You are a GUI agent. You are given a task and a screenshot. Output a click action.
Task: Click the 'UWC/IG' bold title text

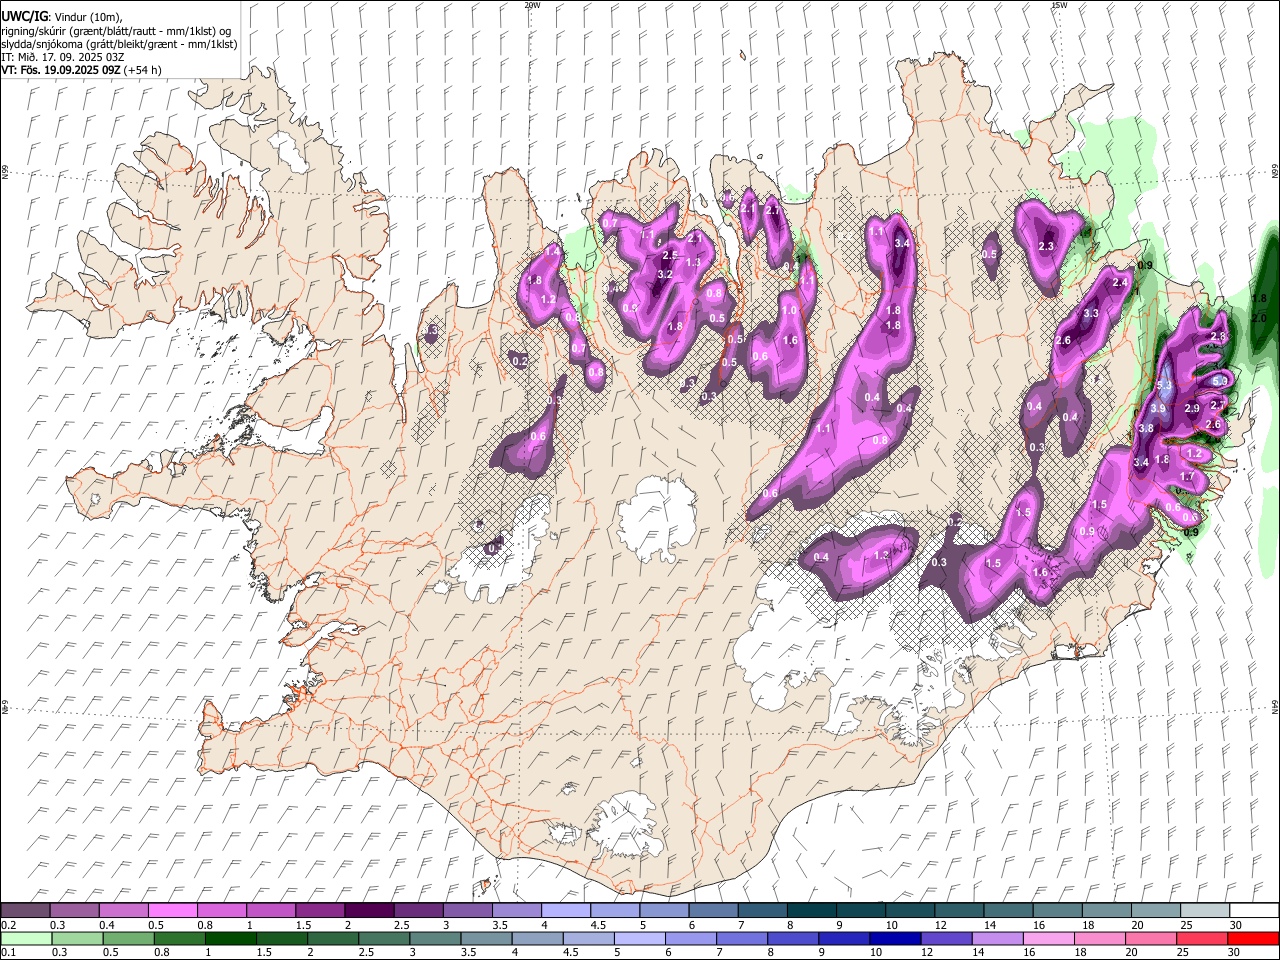click(24, 16)
